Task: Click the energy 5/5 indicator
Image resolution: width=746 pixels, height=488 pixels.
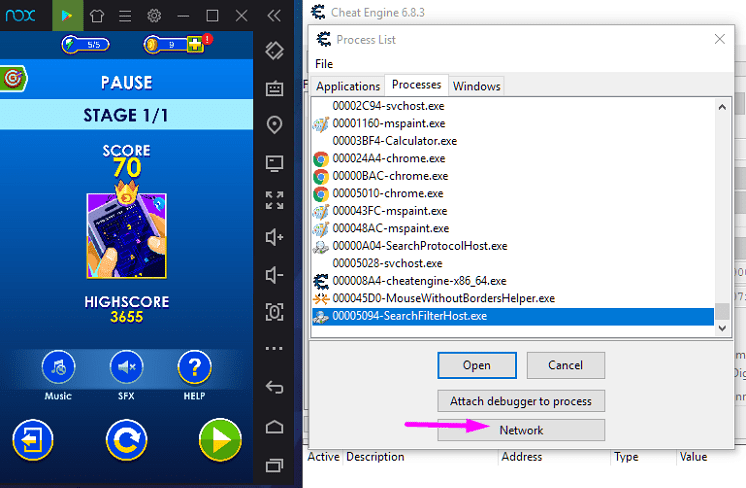Action: 86,45
